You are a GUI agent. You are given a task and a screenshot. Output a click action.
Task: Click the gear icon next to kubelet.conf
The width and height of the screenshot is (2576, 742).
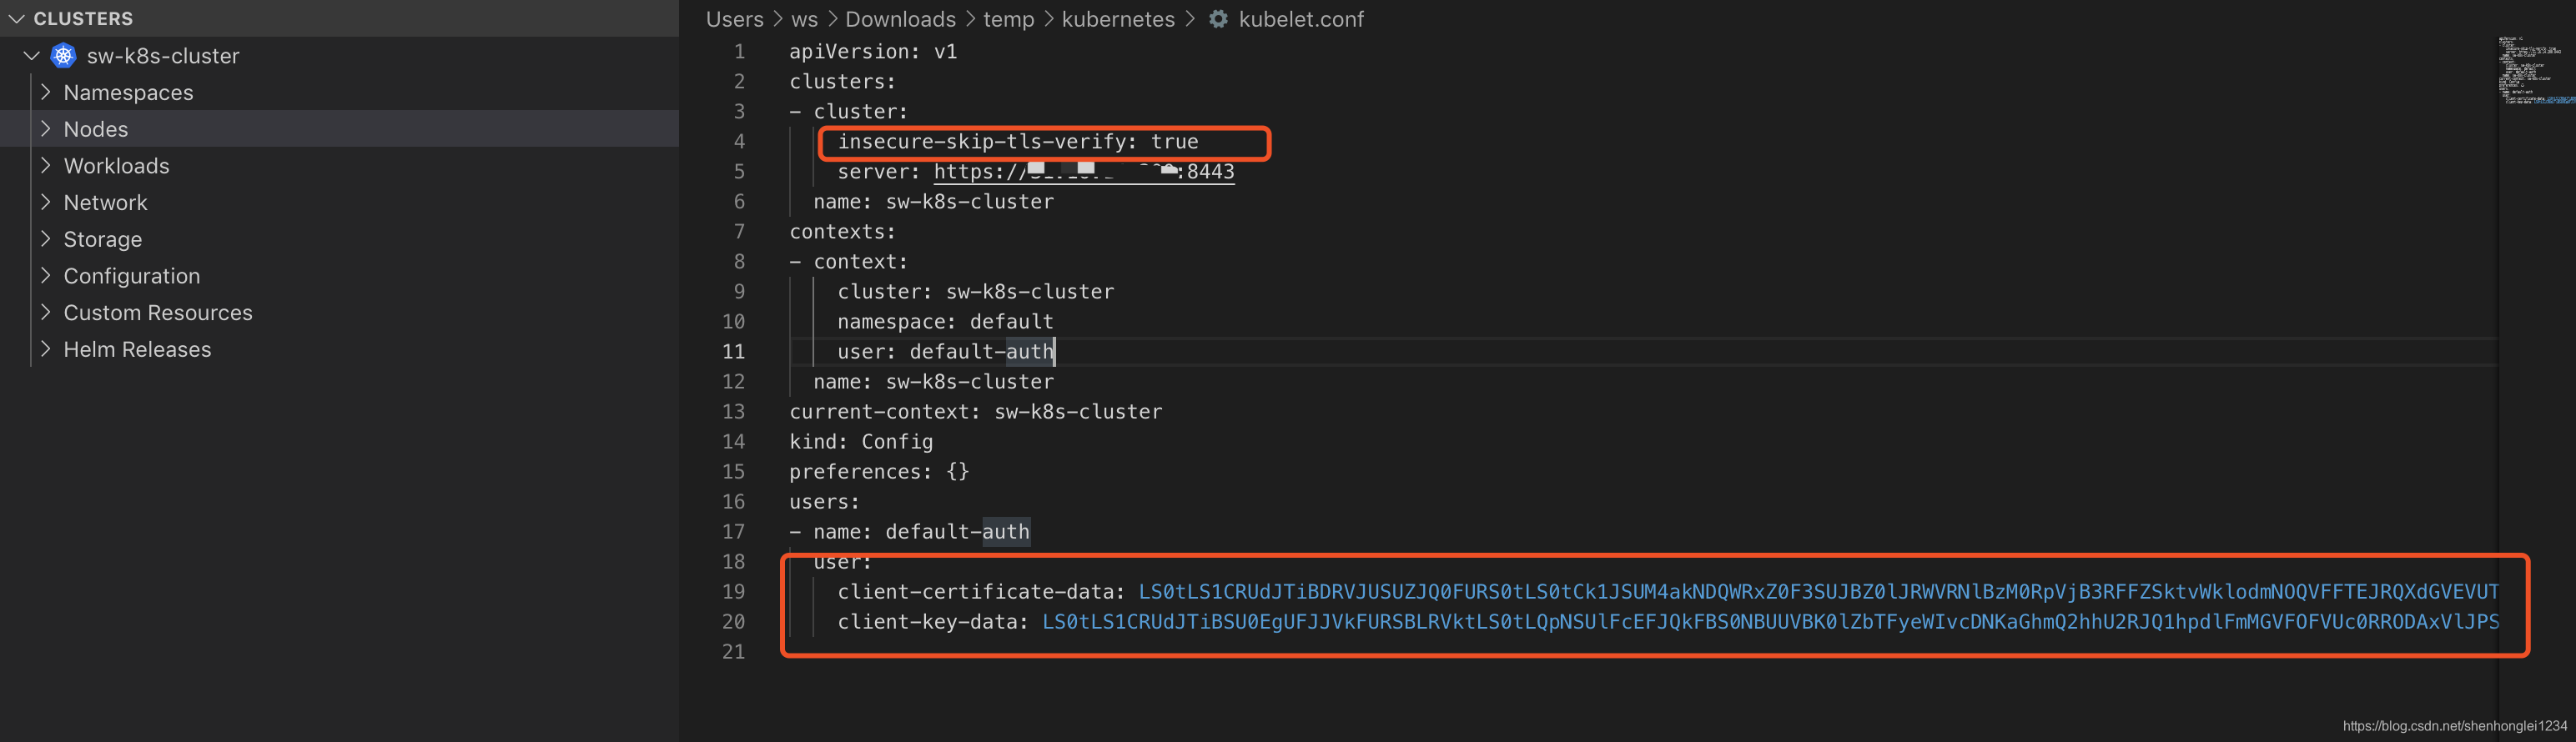tap(1217, 18)
